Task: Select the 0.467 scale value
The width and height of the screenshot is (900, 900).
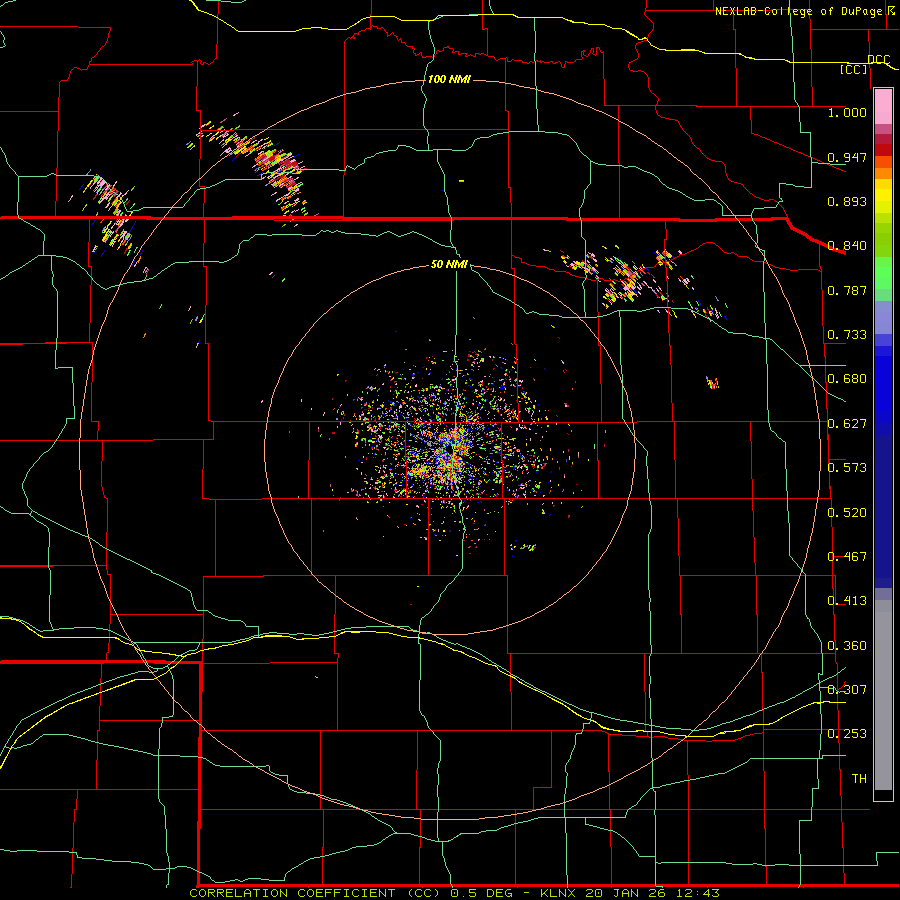Action: (x=847, y=557)
